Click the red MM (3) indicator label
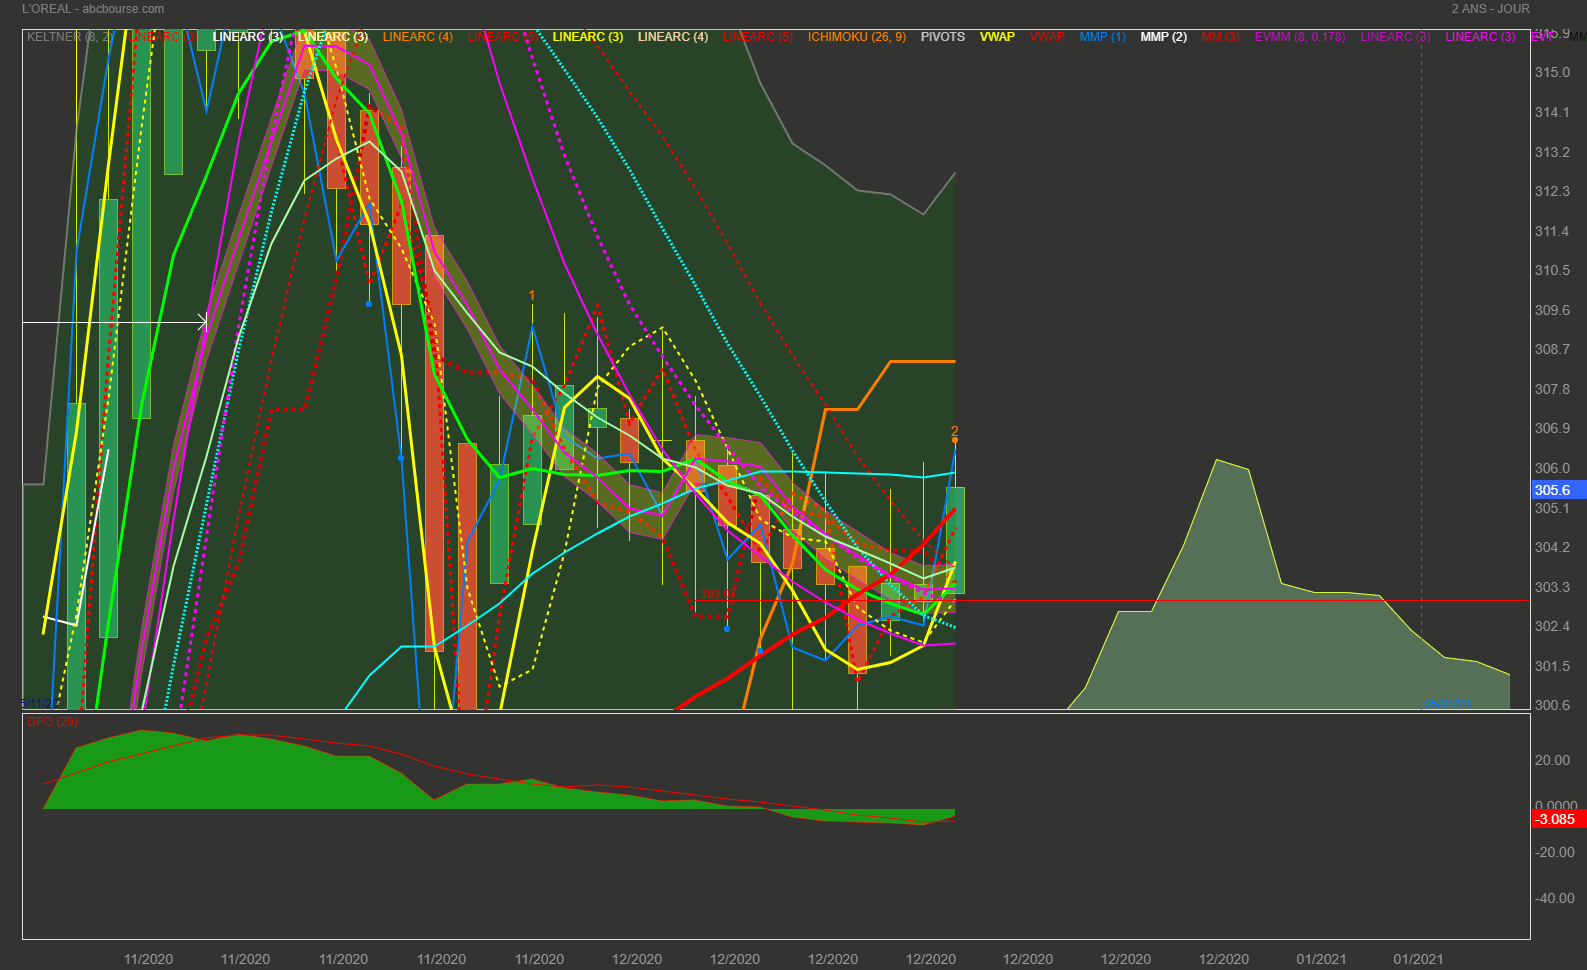 point(1220,37)
